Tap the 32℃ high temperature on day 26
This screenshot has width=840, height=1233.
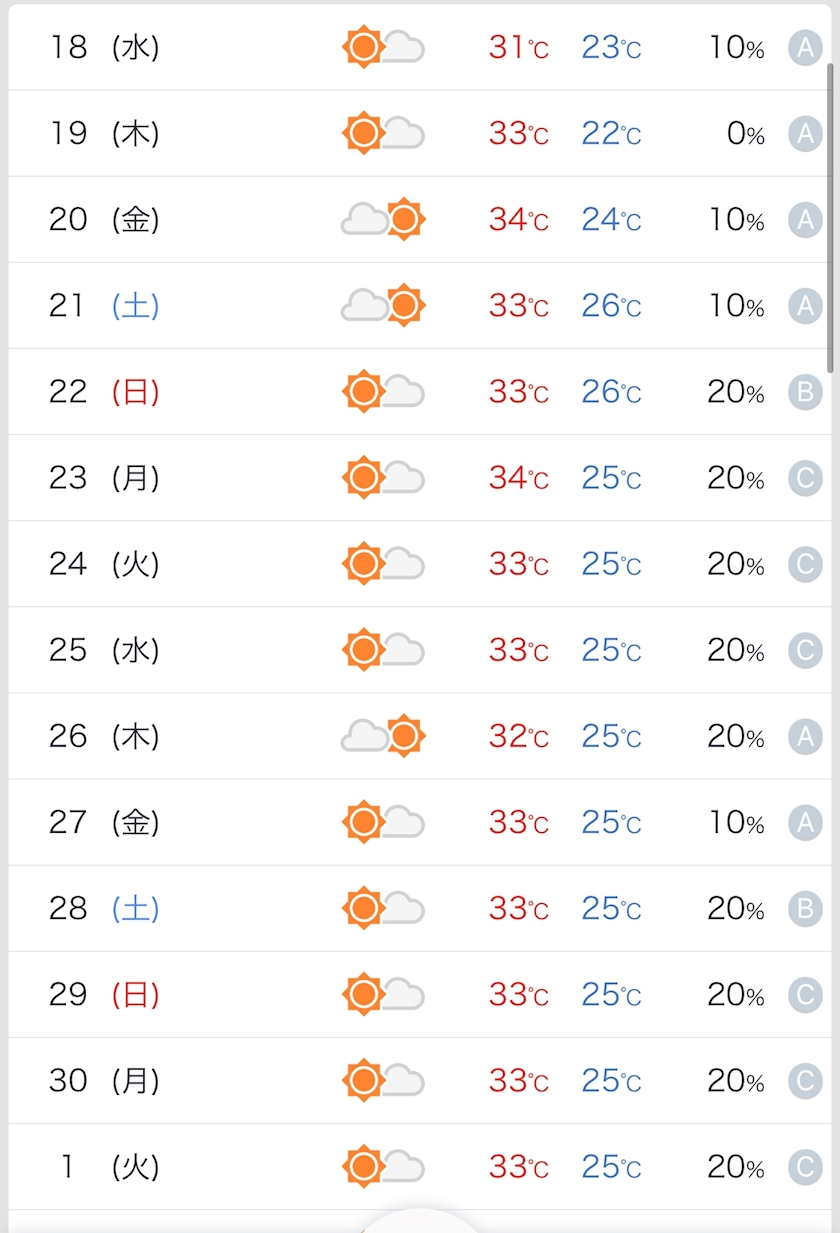click(518, 736)
